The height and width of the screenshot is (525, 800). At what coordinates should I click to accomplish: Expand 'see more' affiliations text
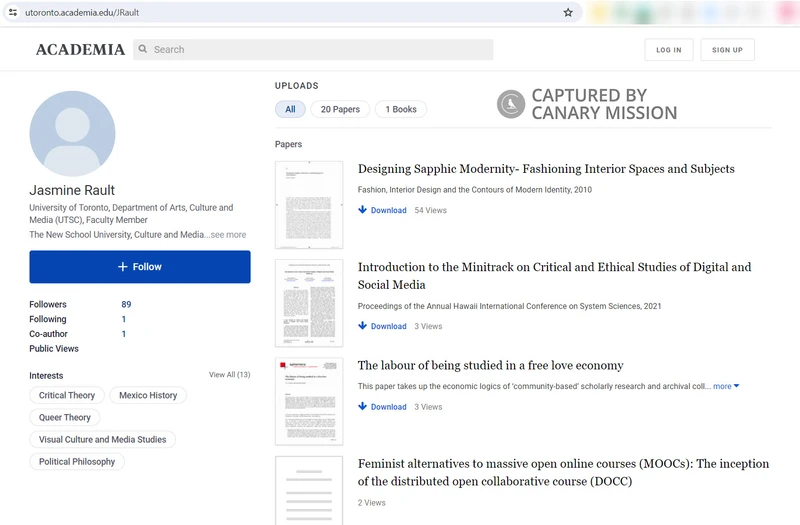228,235
